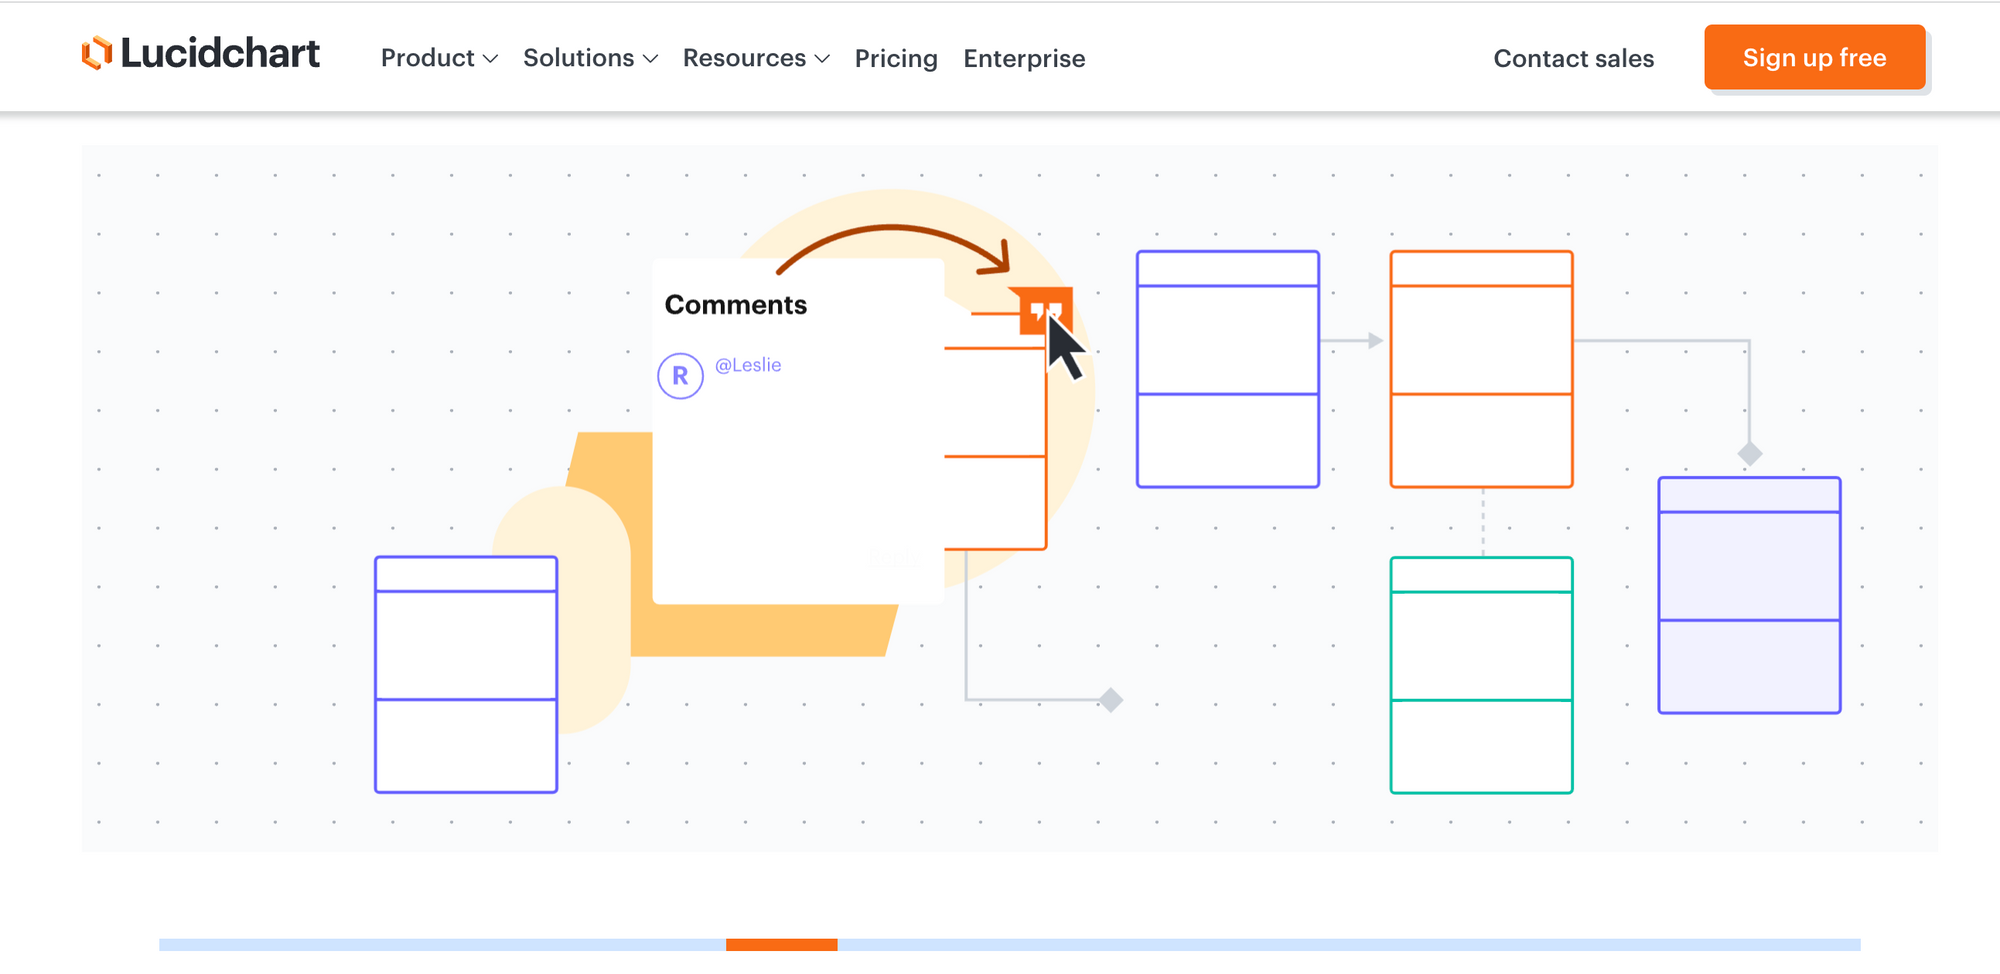Click the black mouse cursor graphic
This screenshot has height=974, width=2000.
point(1064,350)
